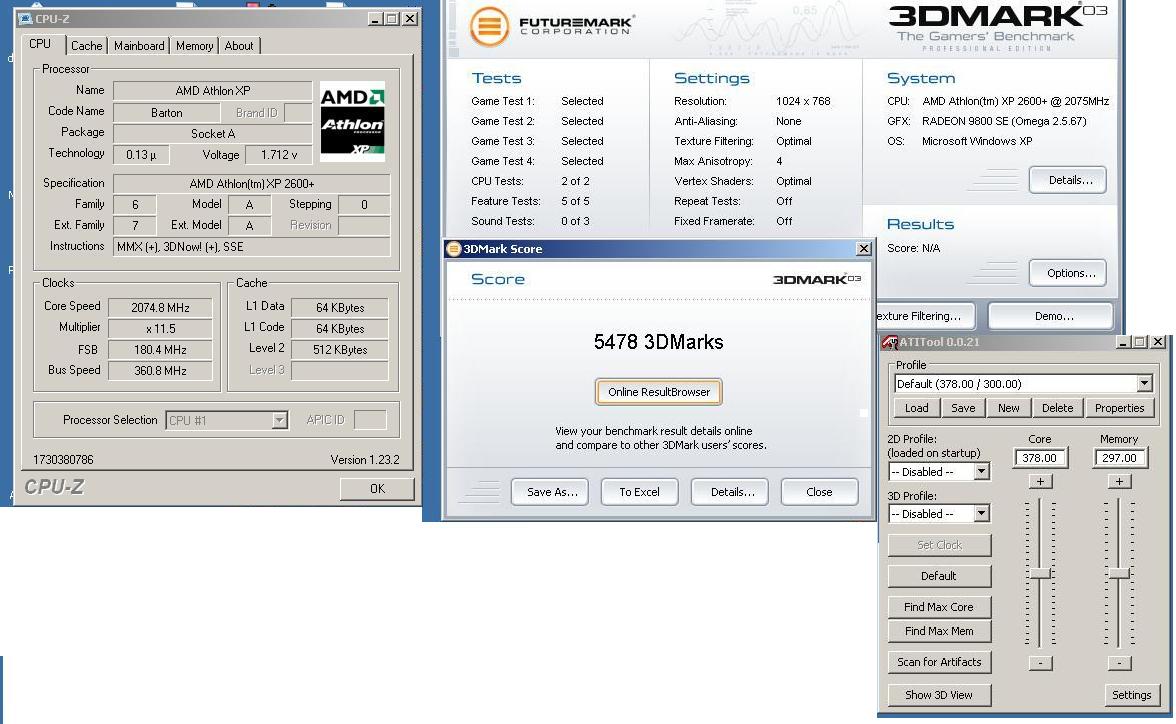Open the 3D Profile dropdown
Screen dimensions: 1176x724
pyautogui.click(x=981, y=514)
